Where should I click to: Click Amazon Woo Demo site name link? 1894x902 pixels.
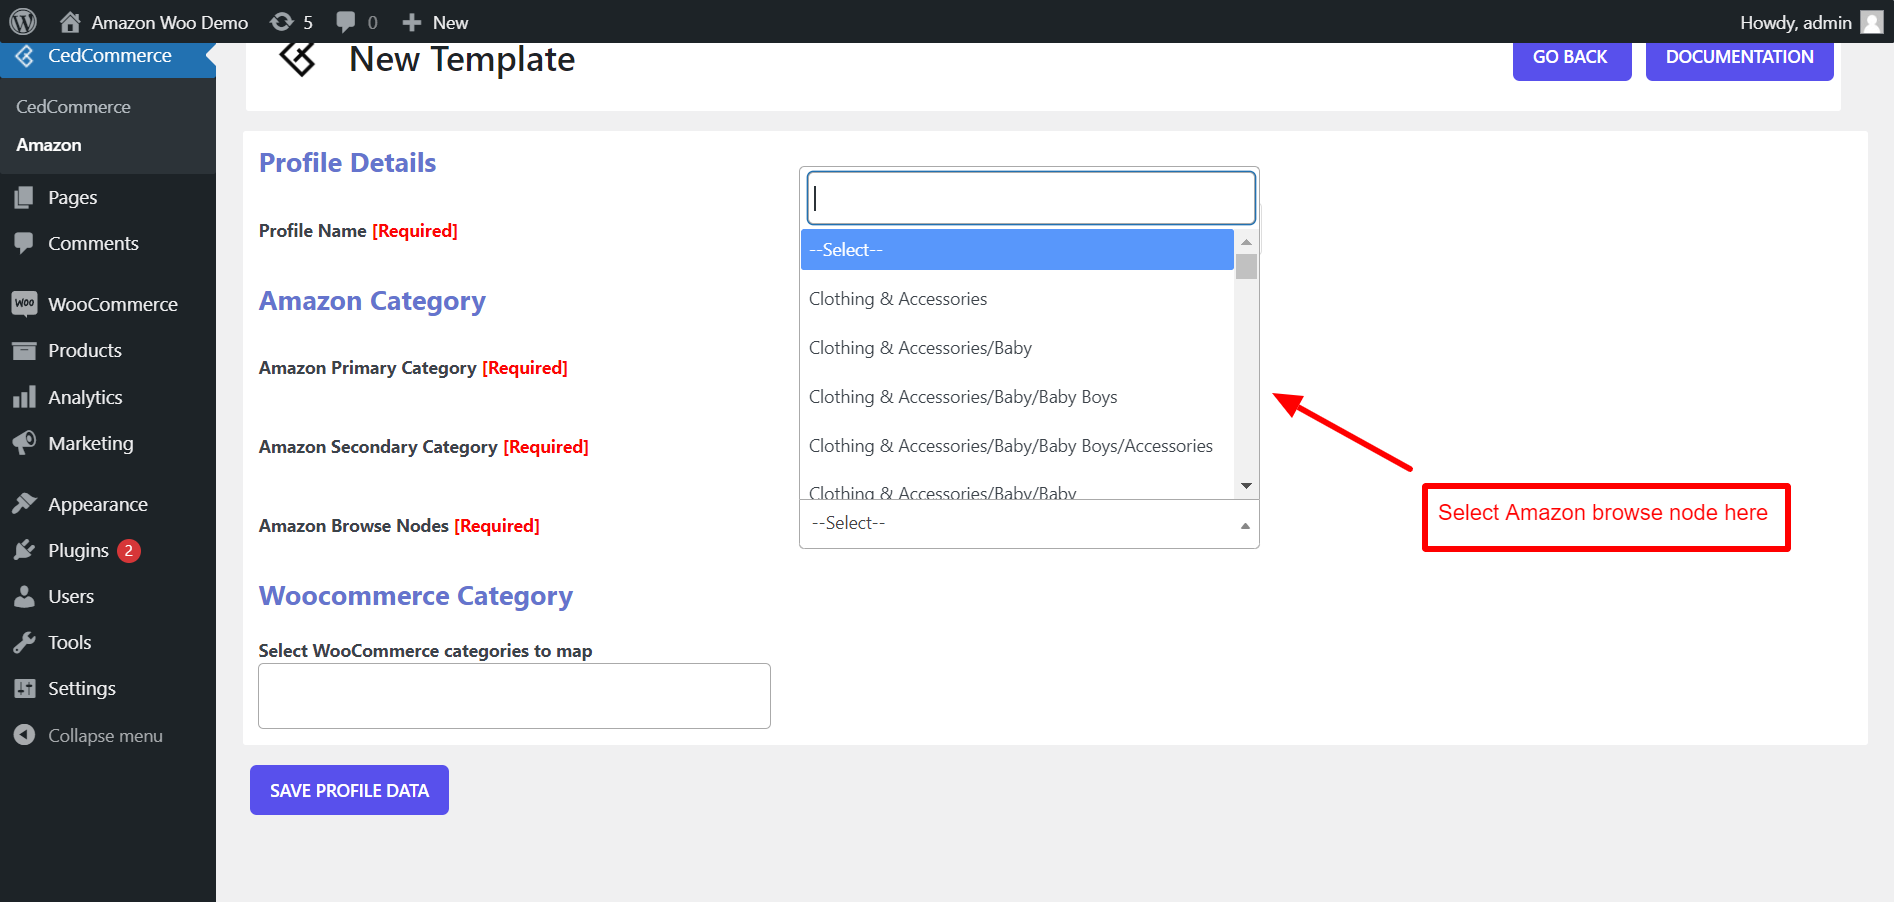[x=170, y=22]
